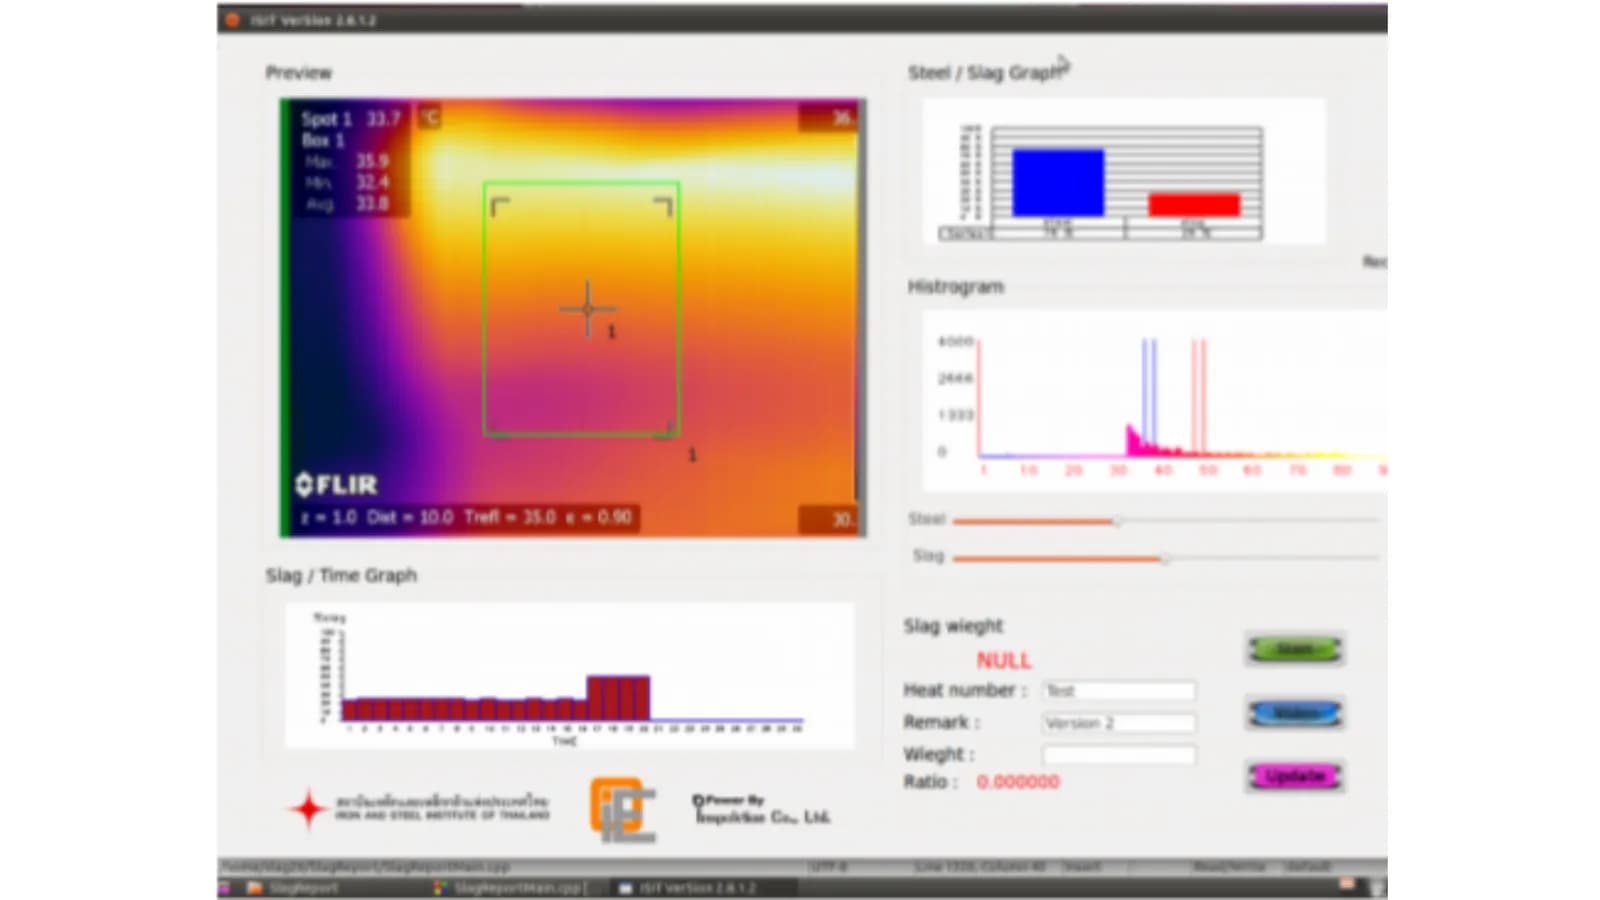
Task: Click the Slag wieght heading label
Action: coord(953,626)
